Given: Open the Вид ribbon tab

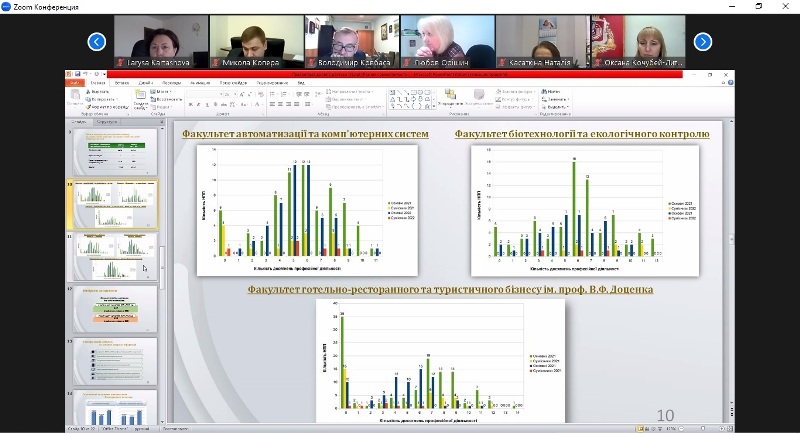Looking at the screenshot, I should (x=301, y=83).
